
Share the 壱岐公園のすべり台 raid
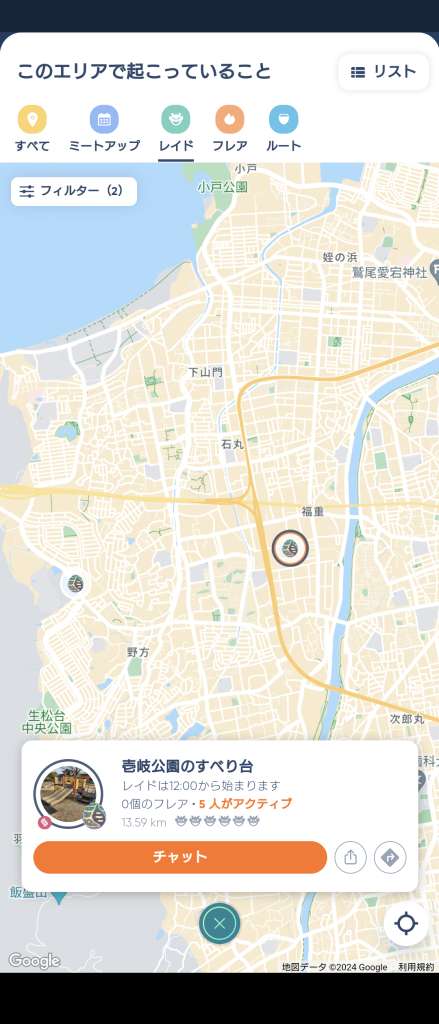(x=350, y=857)
